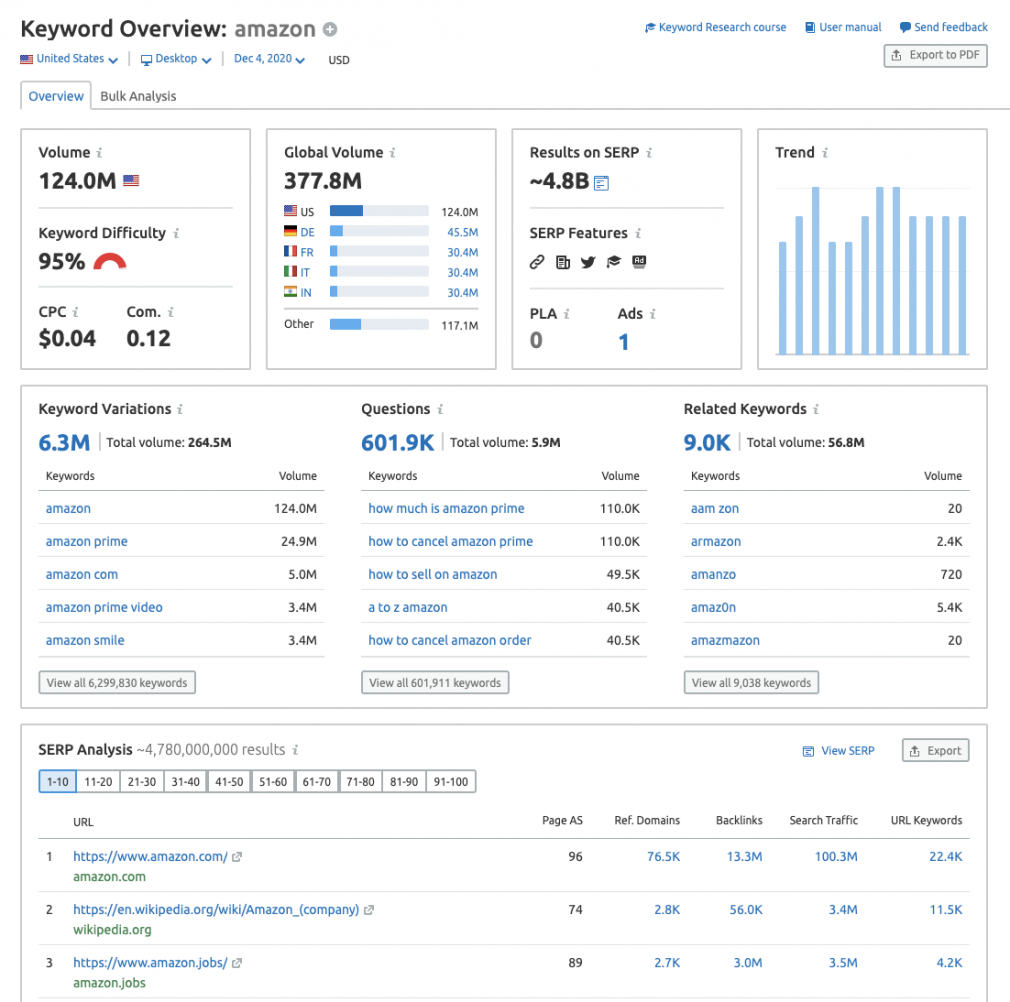
Task: Open the Desktop device dropdown
Action: click(176, 59)
